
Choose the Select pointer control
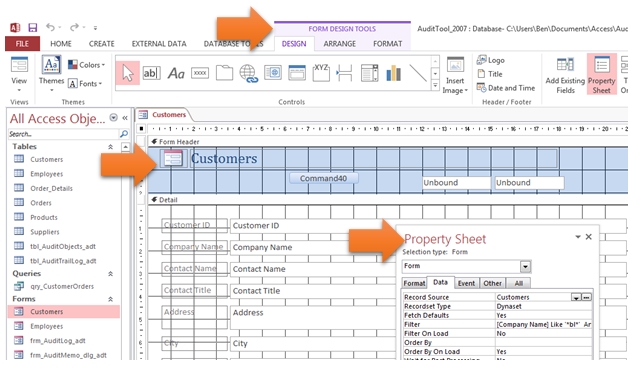(128, 74)
